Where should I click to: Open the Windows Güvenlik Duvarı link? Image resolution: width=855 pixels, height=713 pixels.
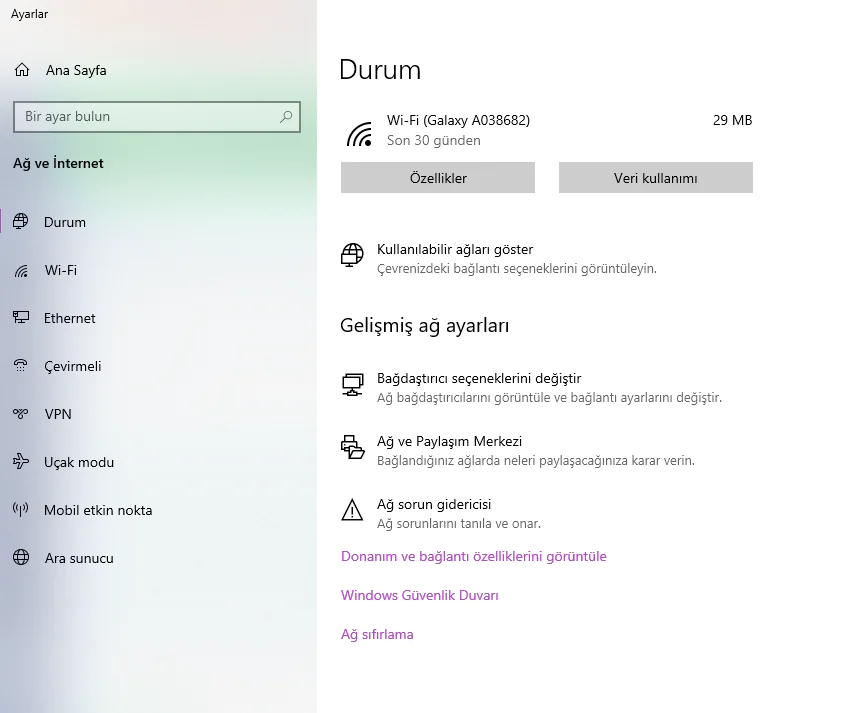pyautogui.click(x=420, y=595)
